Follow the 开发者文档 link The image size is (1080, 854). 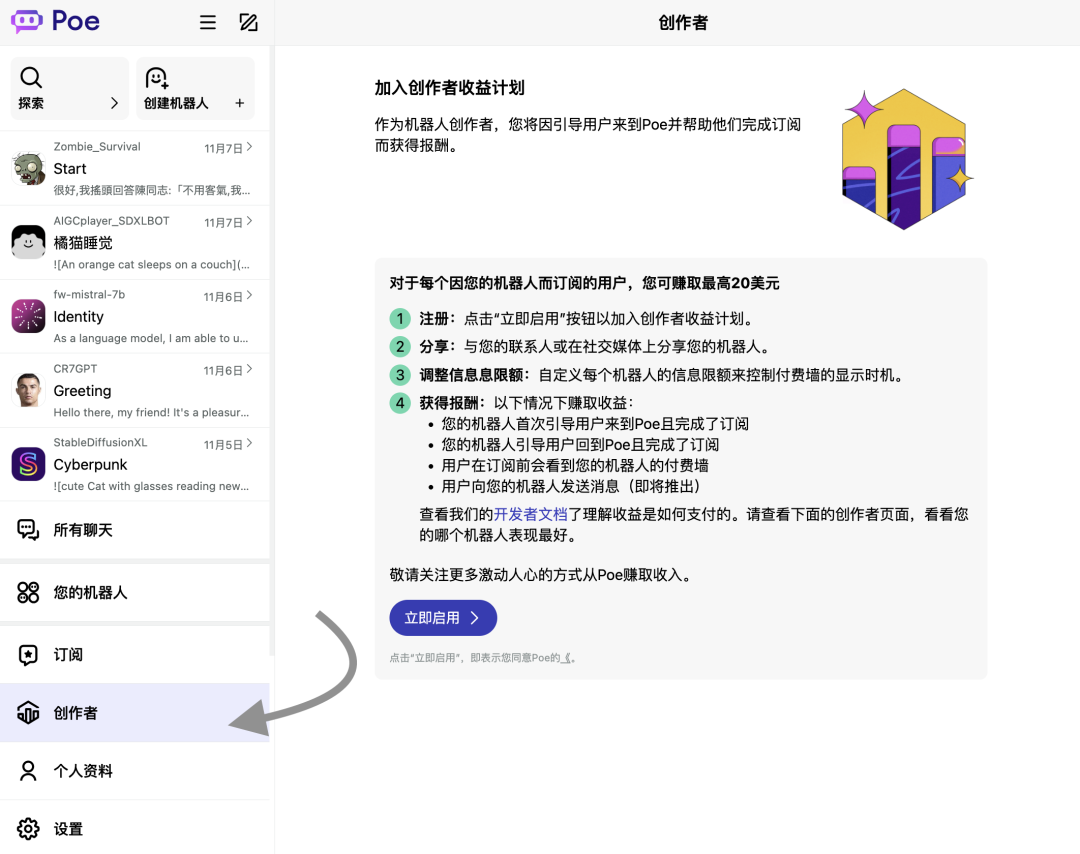(531, 514)
